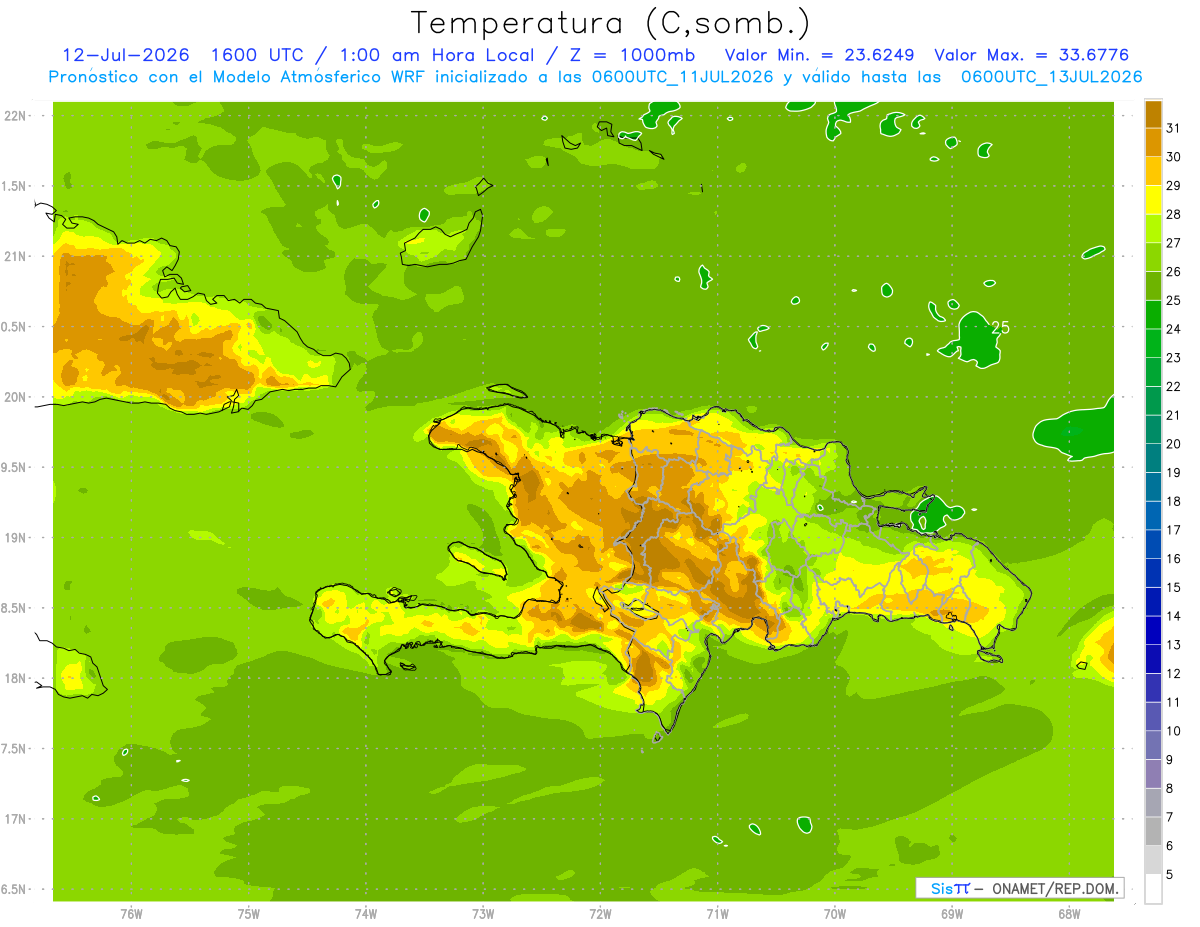Click the "25" contour label on map

(x=999, y=327)
